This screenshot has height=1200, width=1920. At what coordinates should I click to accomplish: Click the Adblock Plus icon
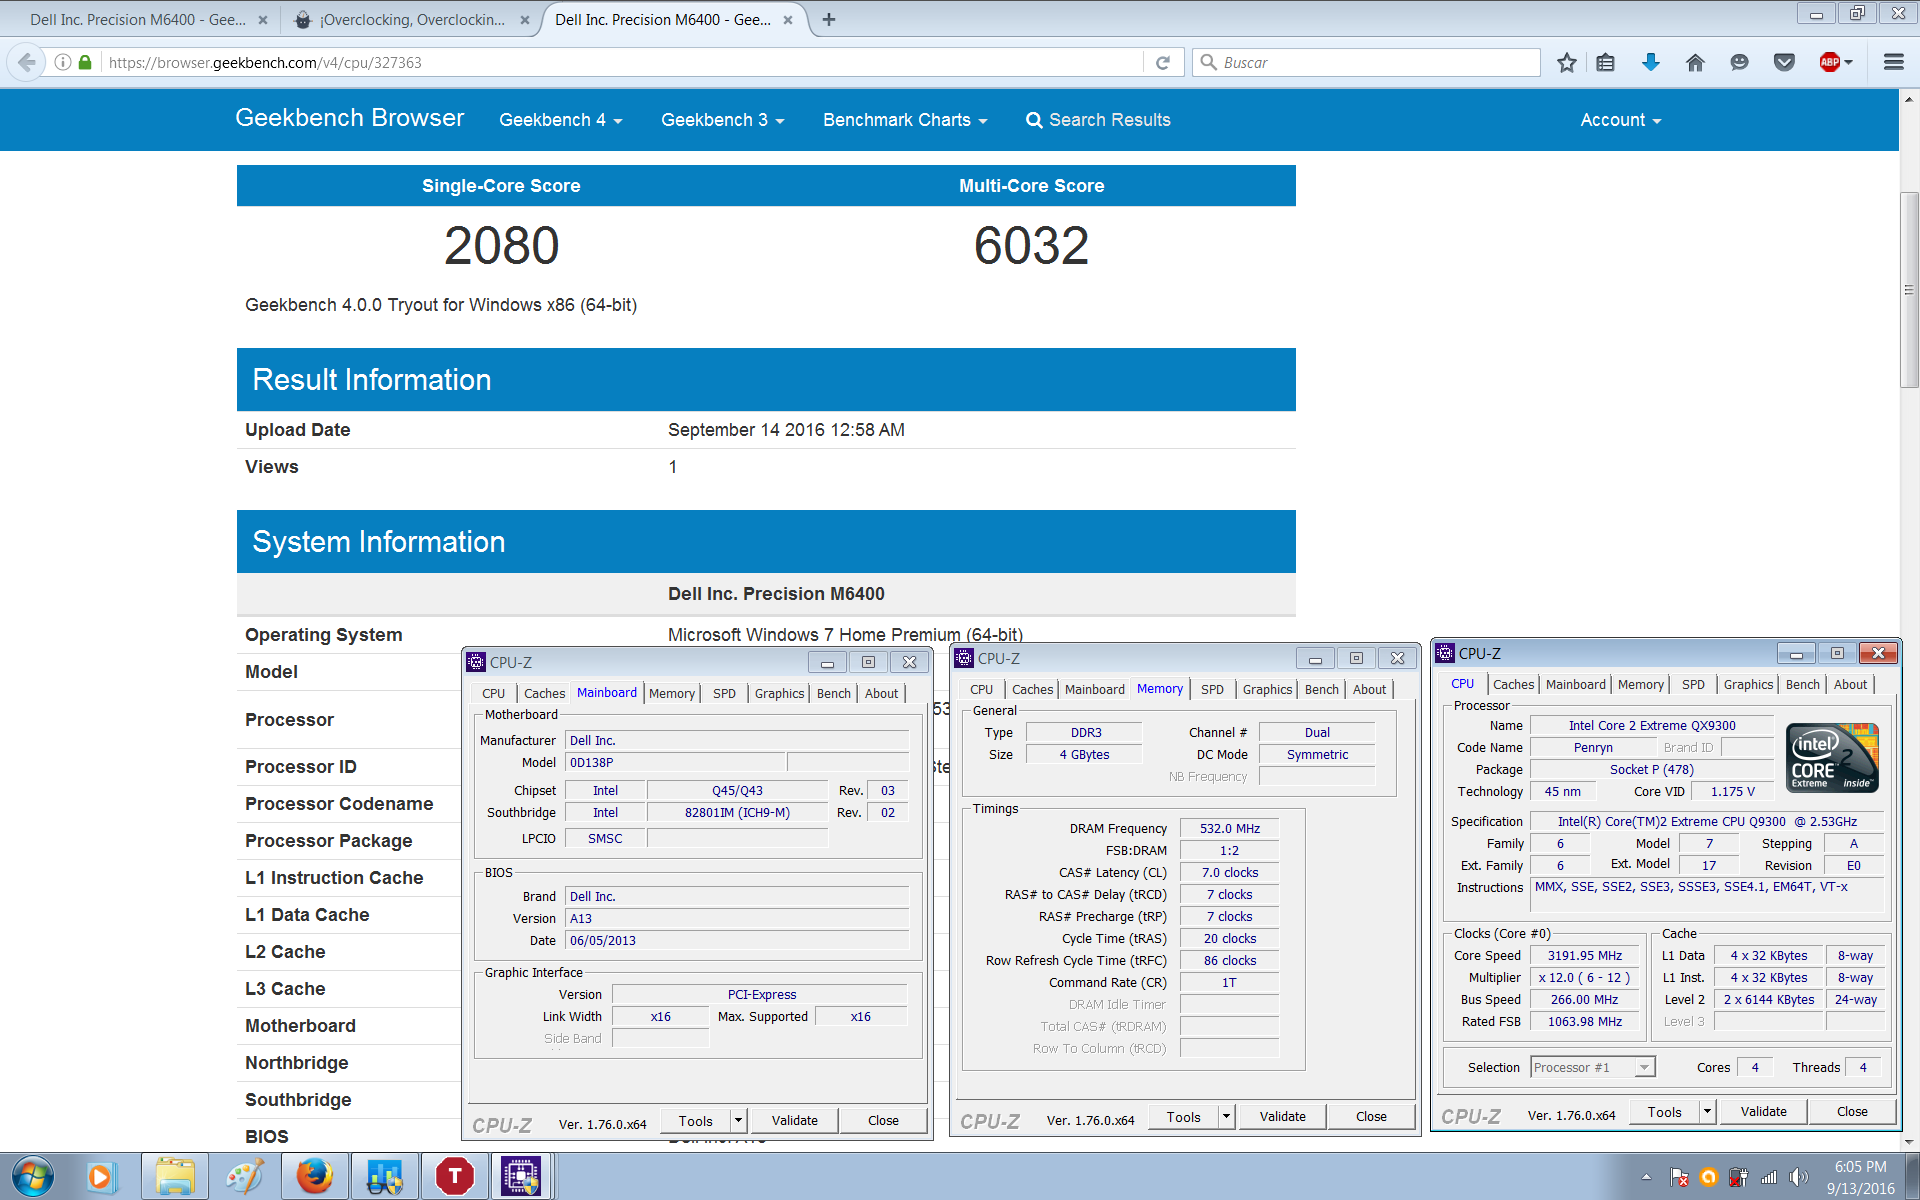click(x=1830, y=63)
